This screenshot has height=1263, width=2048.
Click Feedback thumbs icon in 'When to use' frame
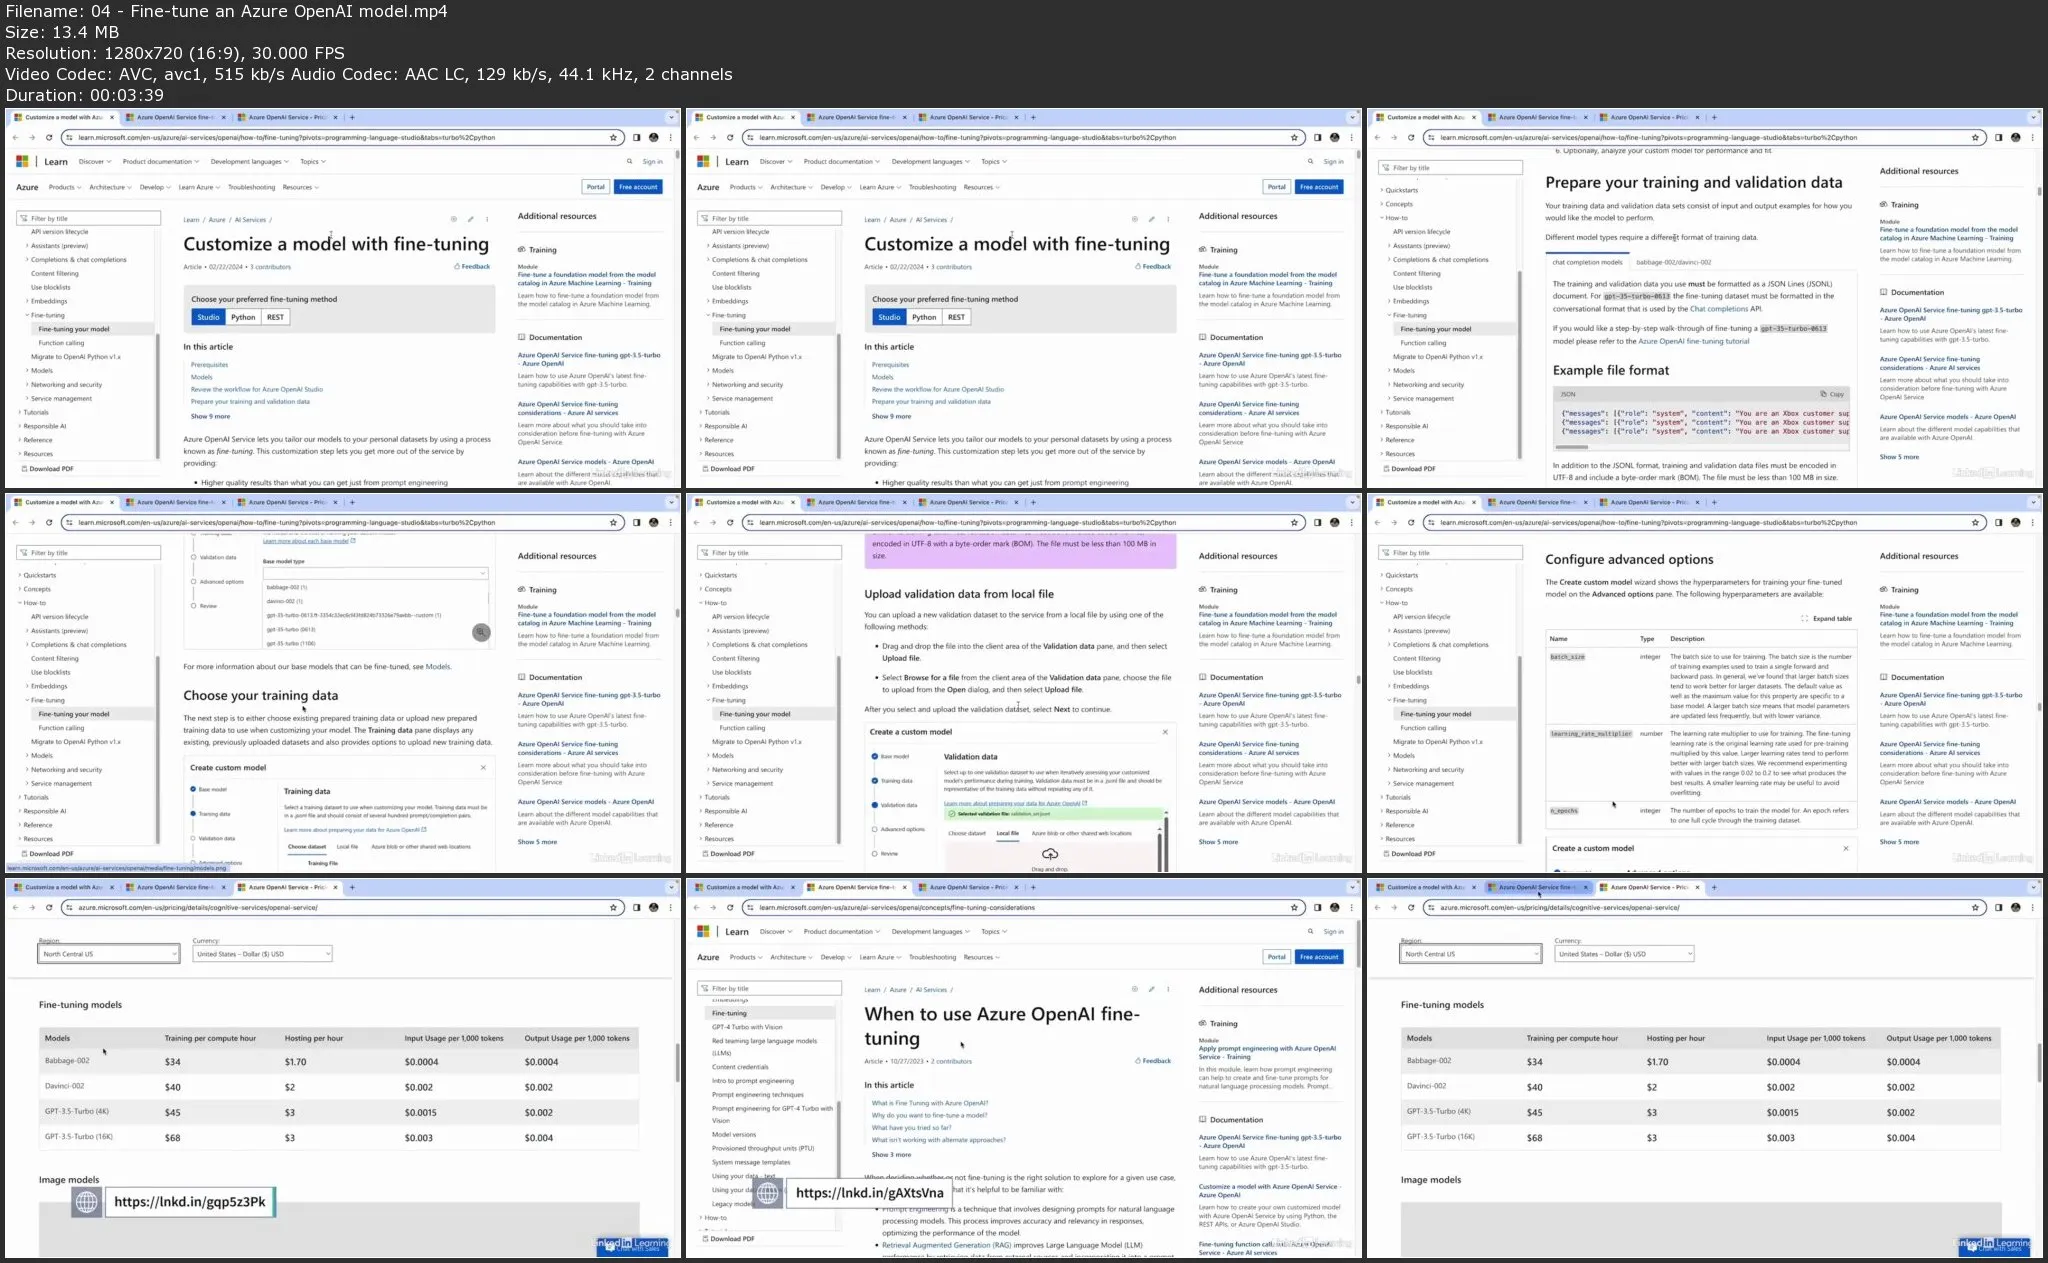tap(1138, 1061)
